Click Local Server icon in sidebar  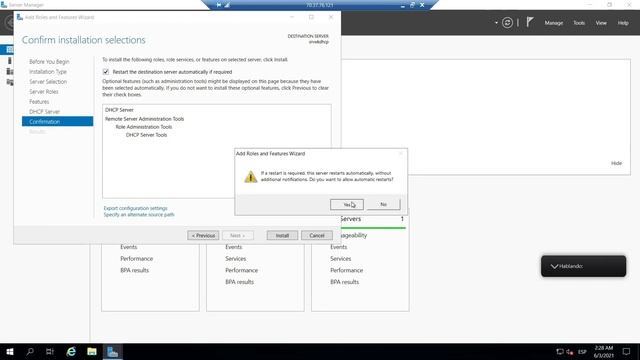(9, 61)
